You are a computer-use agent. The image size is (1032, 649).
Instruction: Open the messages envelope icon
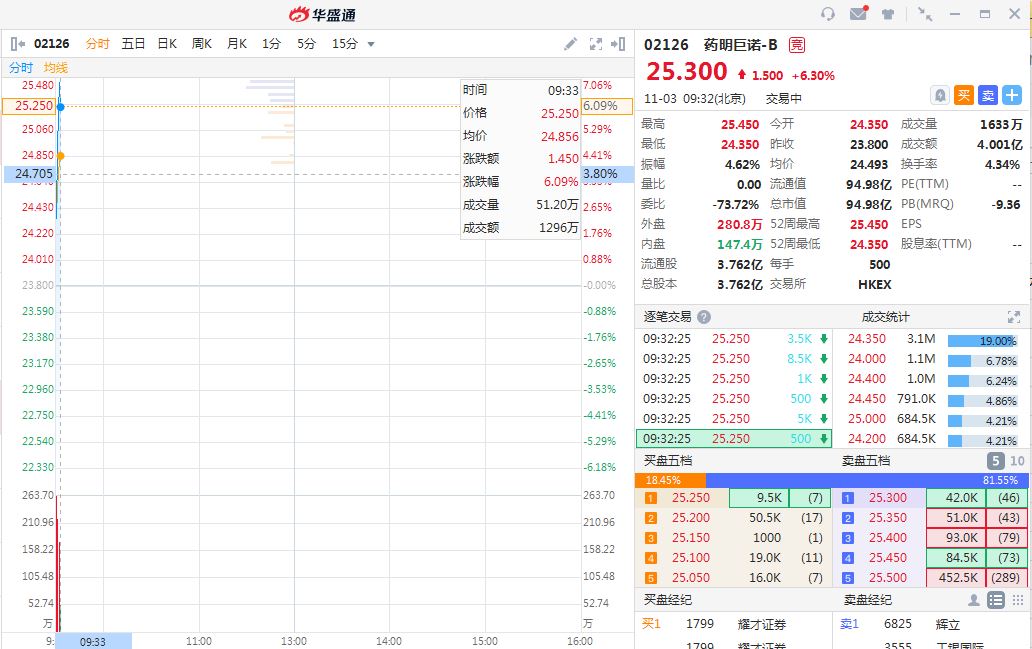point(858,14)
